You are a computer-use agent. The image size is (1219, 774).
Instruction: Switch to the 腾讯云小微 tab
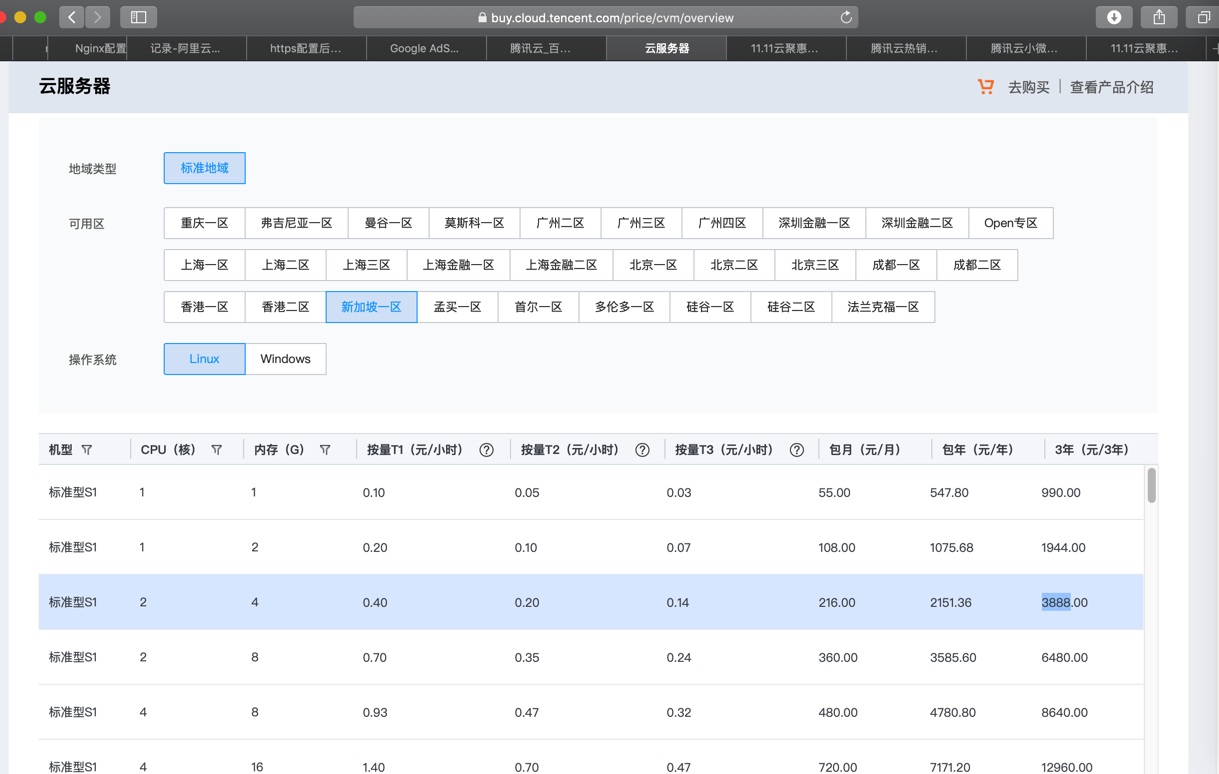tap(1025, 48)
